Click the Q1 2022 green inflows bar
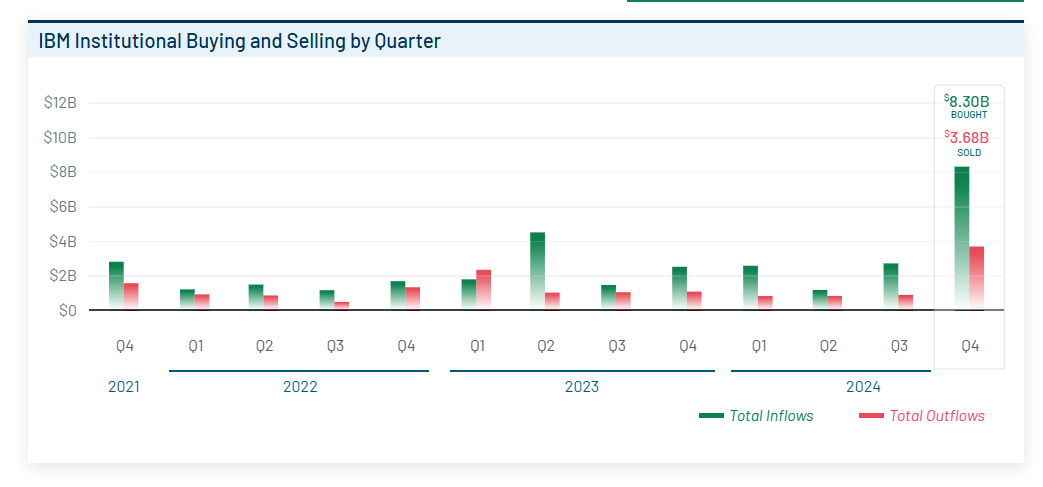Viewport: 1043px width, 487px height. click(x=187, y=299)
